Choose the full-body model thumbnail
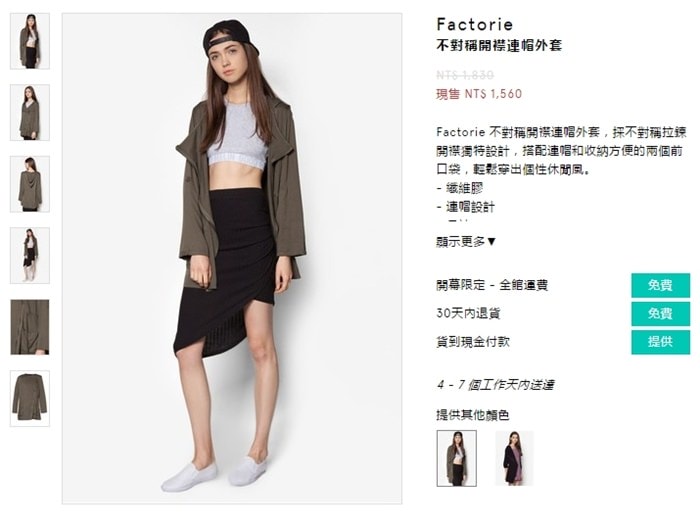Image resolution: width=700 pixels, height=525 pixels. pyautogui.click(x=30, y=255)
